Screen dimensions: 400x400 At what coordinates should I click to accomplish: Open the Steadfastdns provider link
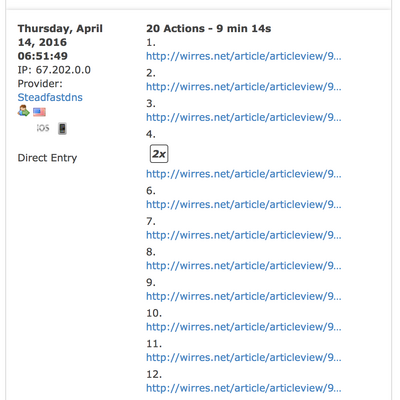click(x=50, y=97)
